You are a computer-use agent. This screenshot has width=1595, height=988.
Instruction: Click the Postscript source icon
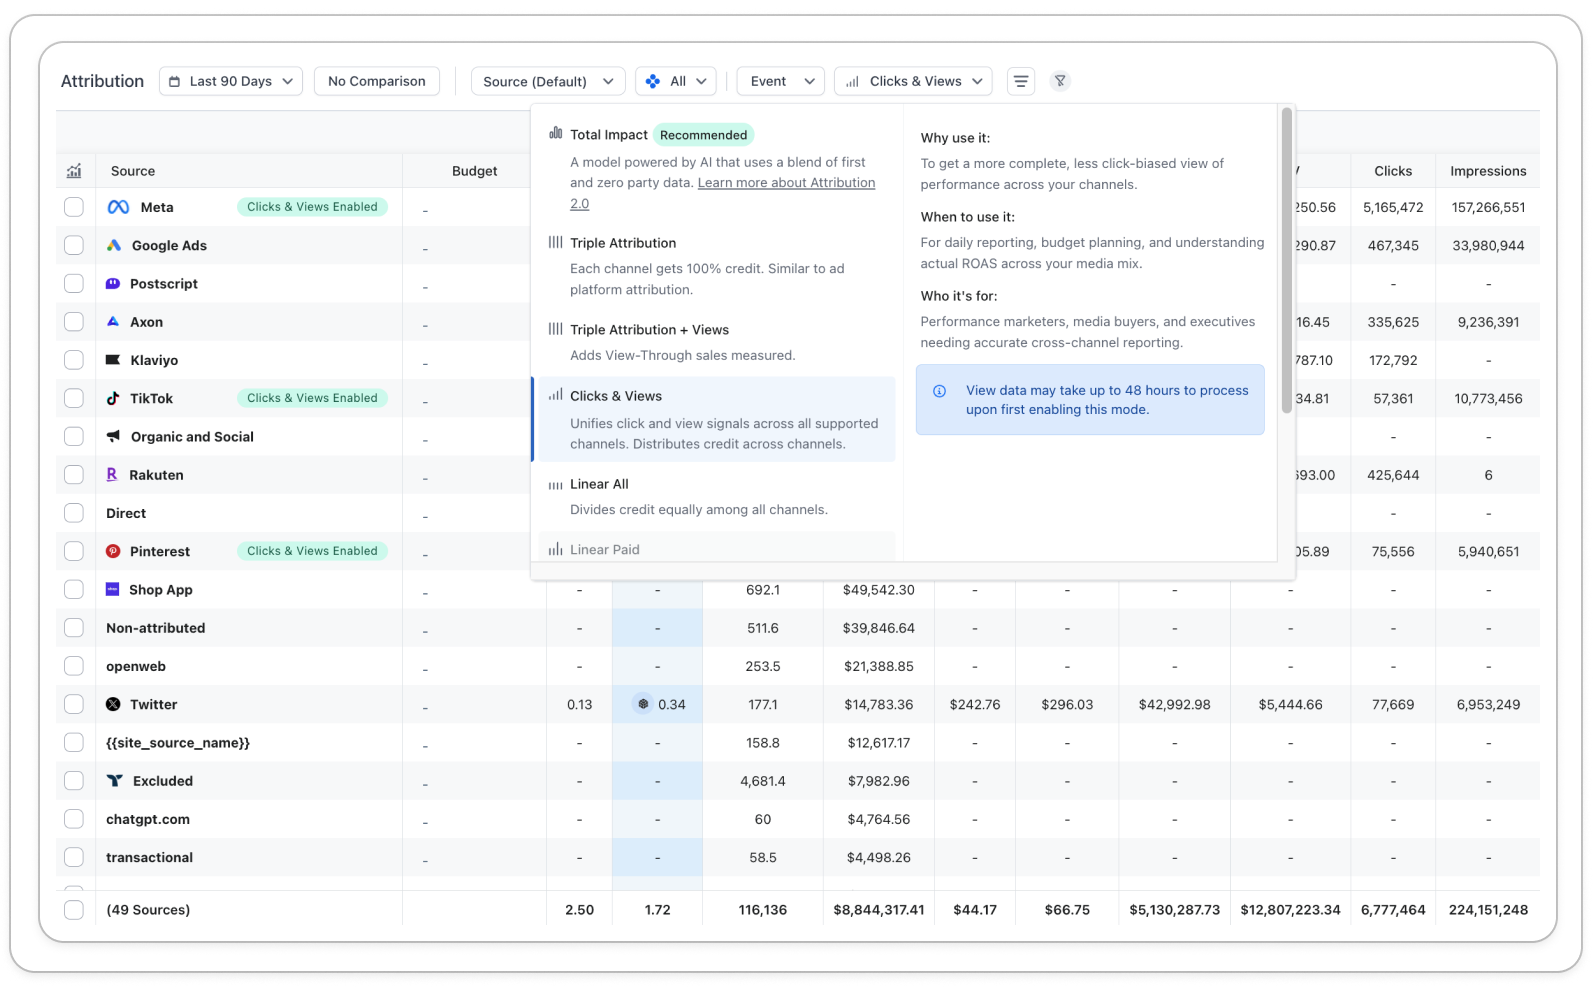(113, 284)
